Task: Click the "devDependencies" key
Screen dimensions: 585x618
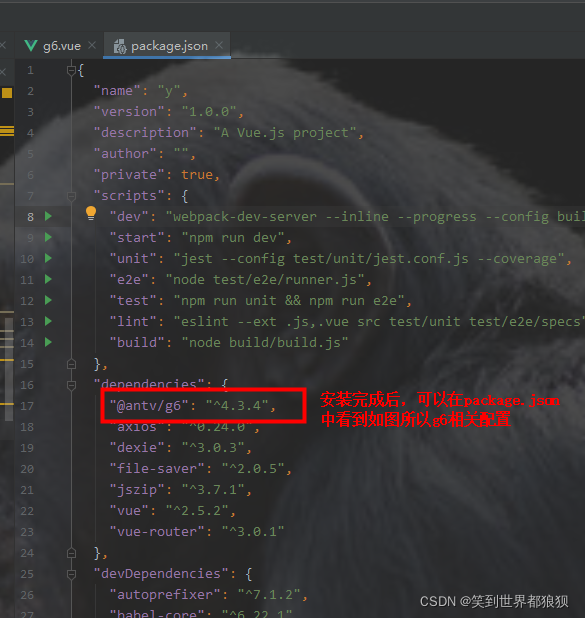Action: pos(161,574)
